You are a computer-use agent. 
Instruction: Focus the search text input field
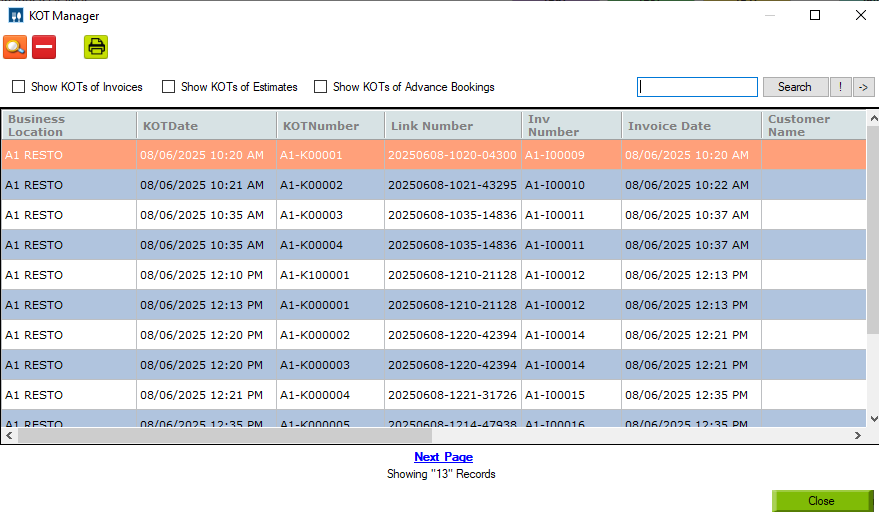pyautogui.click(x=697, y=87)
